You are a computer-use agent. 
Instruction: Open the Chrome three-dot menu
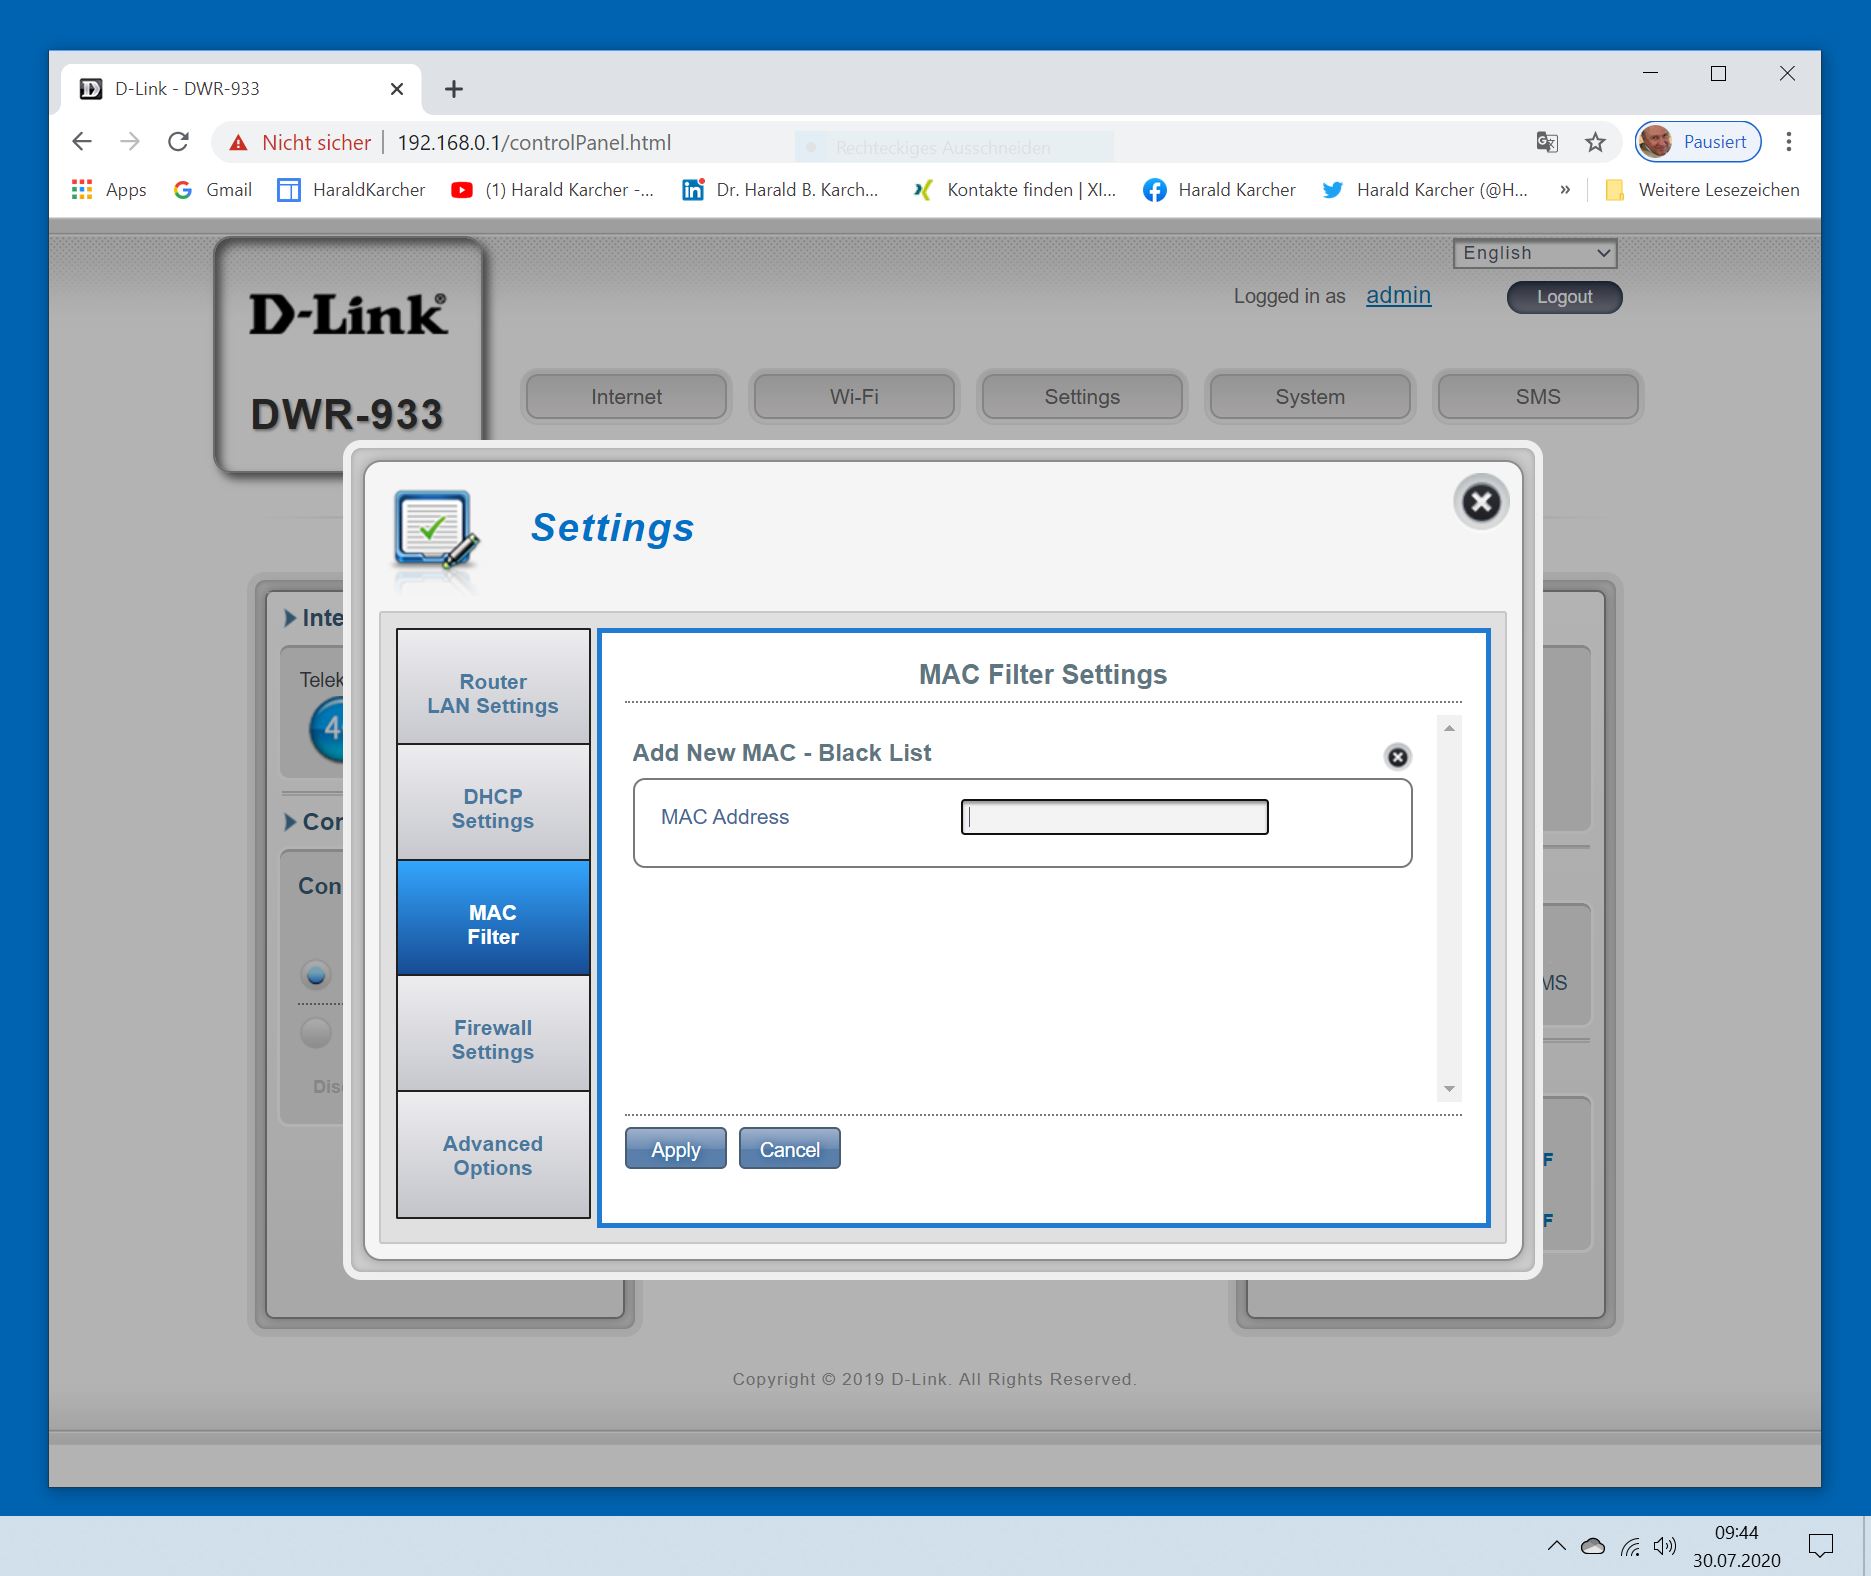pos(1789,142)
